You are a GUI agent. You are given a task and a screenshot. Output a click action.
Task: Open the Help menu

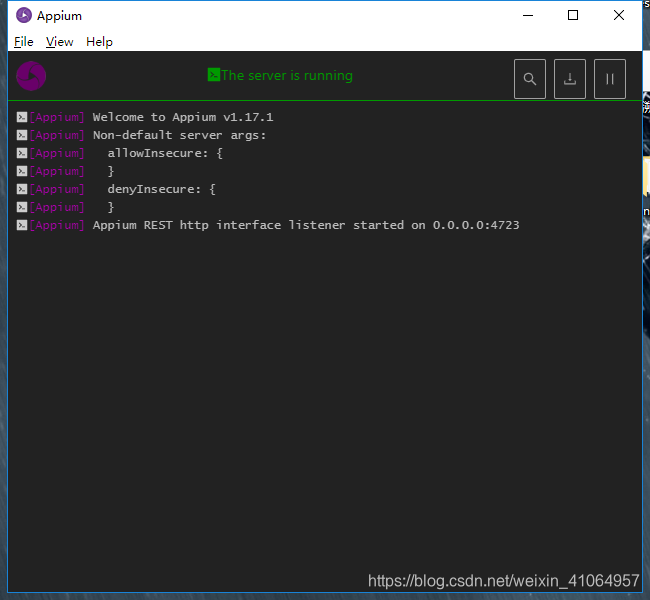[99, 42]
